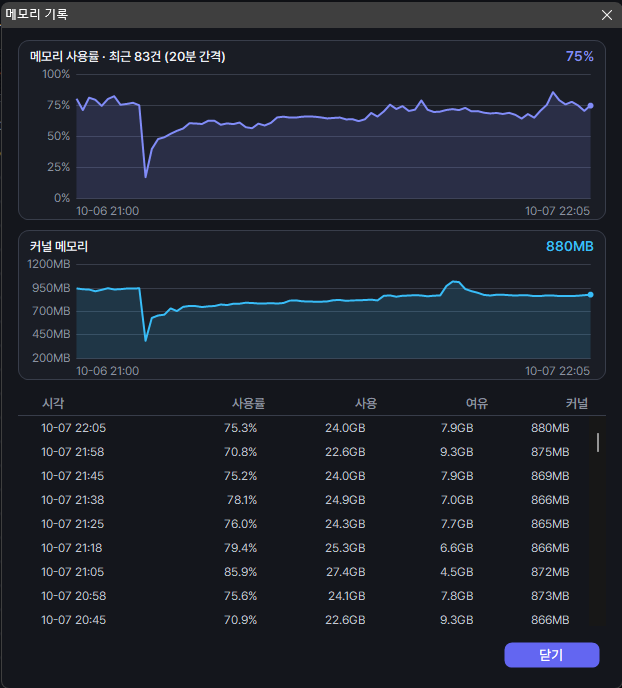Select the 10-07 21:25 row timestamp
The image size is (622, 688).
coord(73,524)
